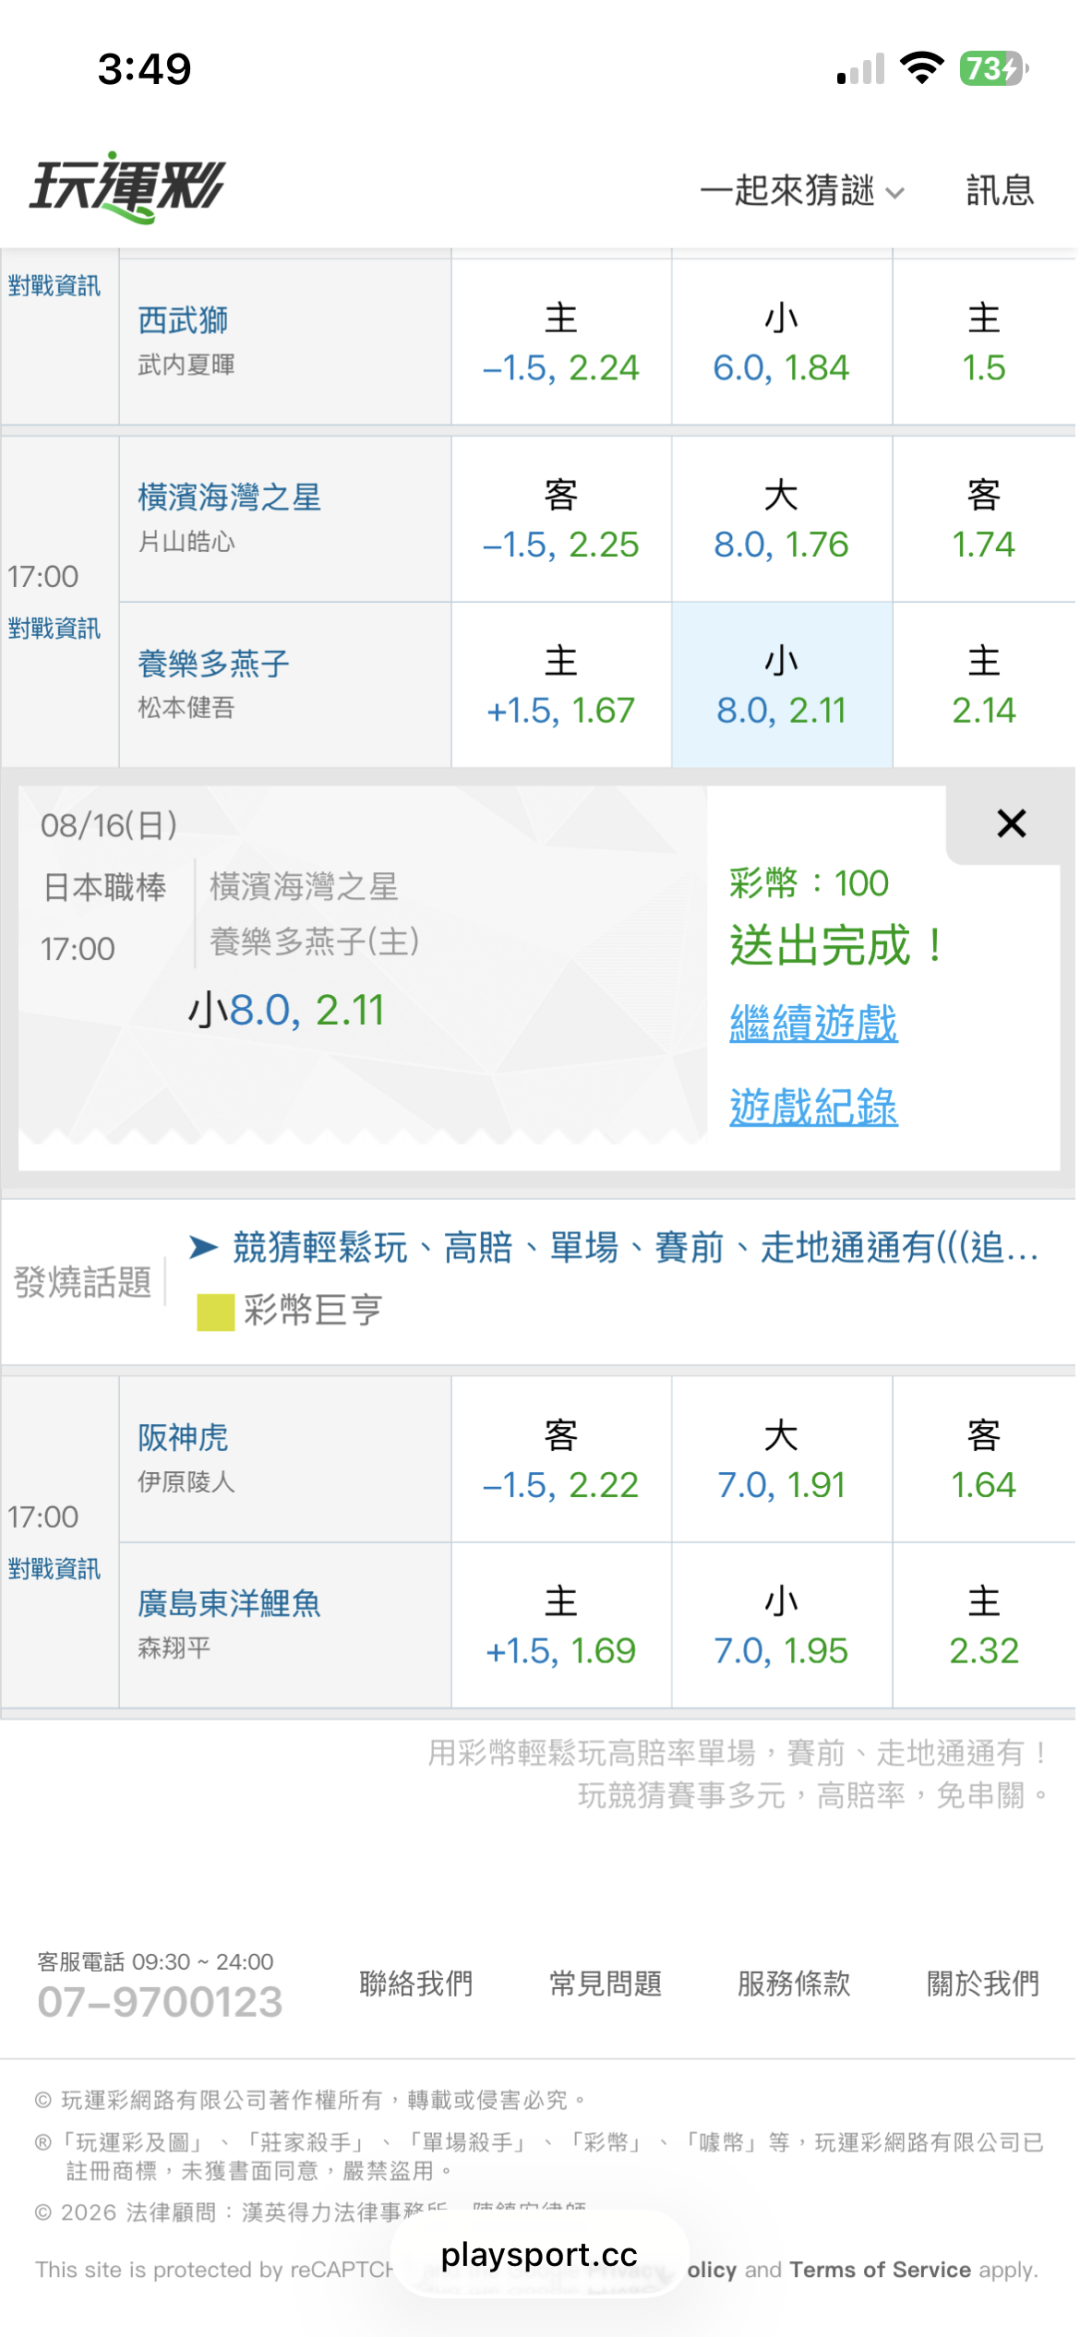Image resolution: width=1080 pixels, height=2337 pixels.
Task: Open 橫濱海灣之星 team link
Action: [x=229, y=497]
